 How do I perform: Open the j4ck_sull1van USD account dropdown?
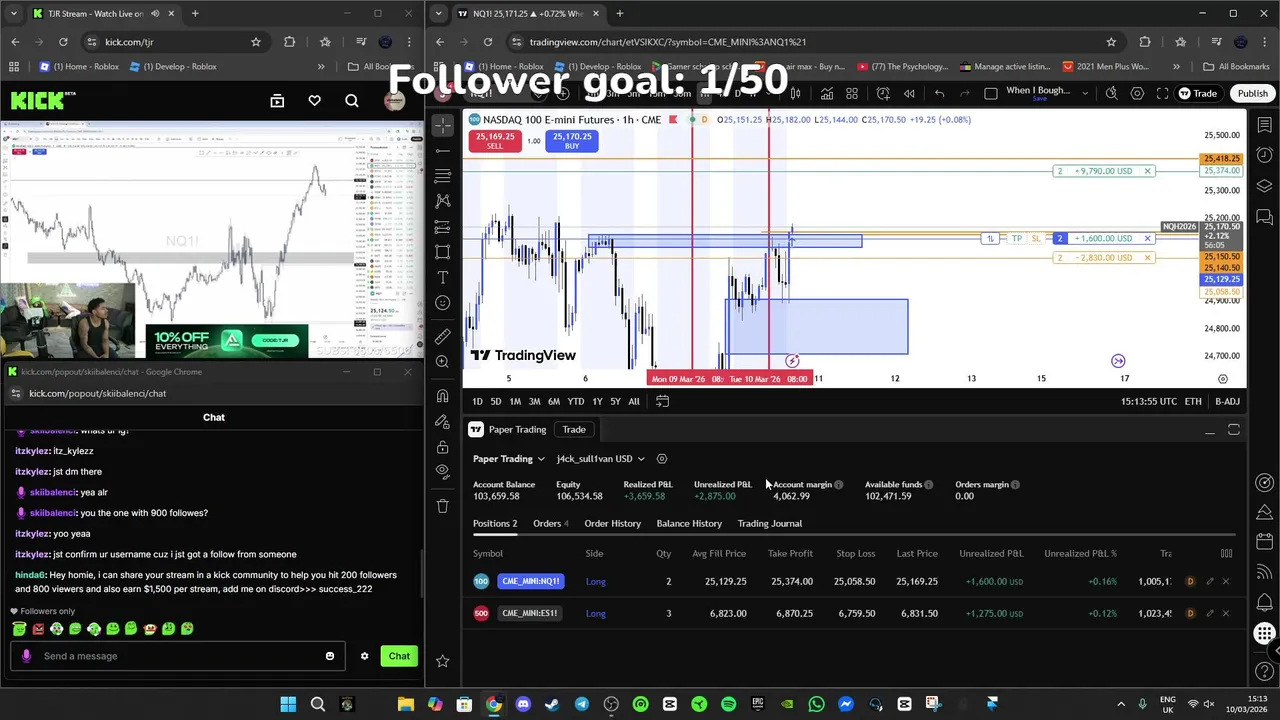pyautogui.click(x=601, y=459)
